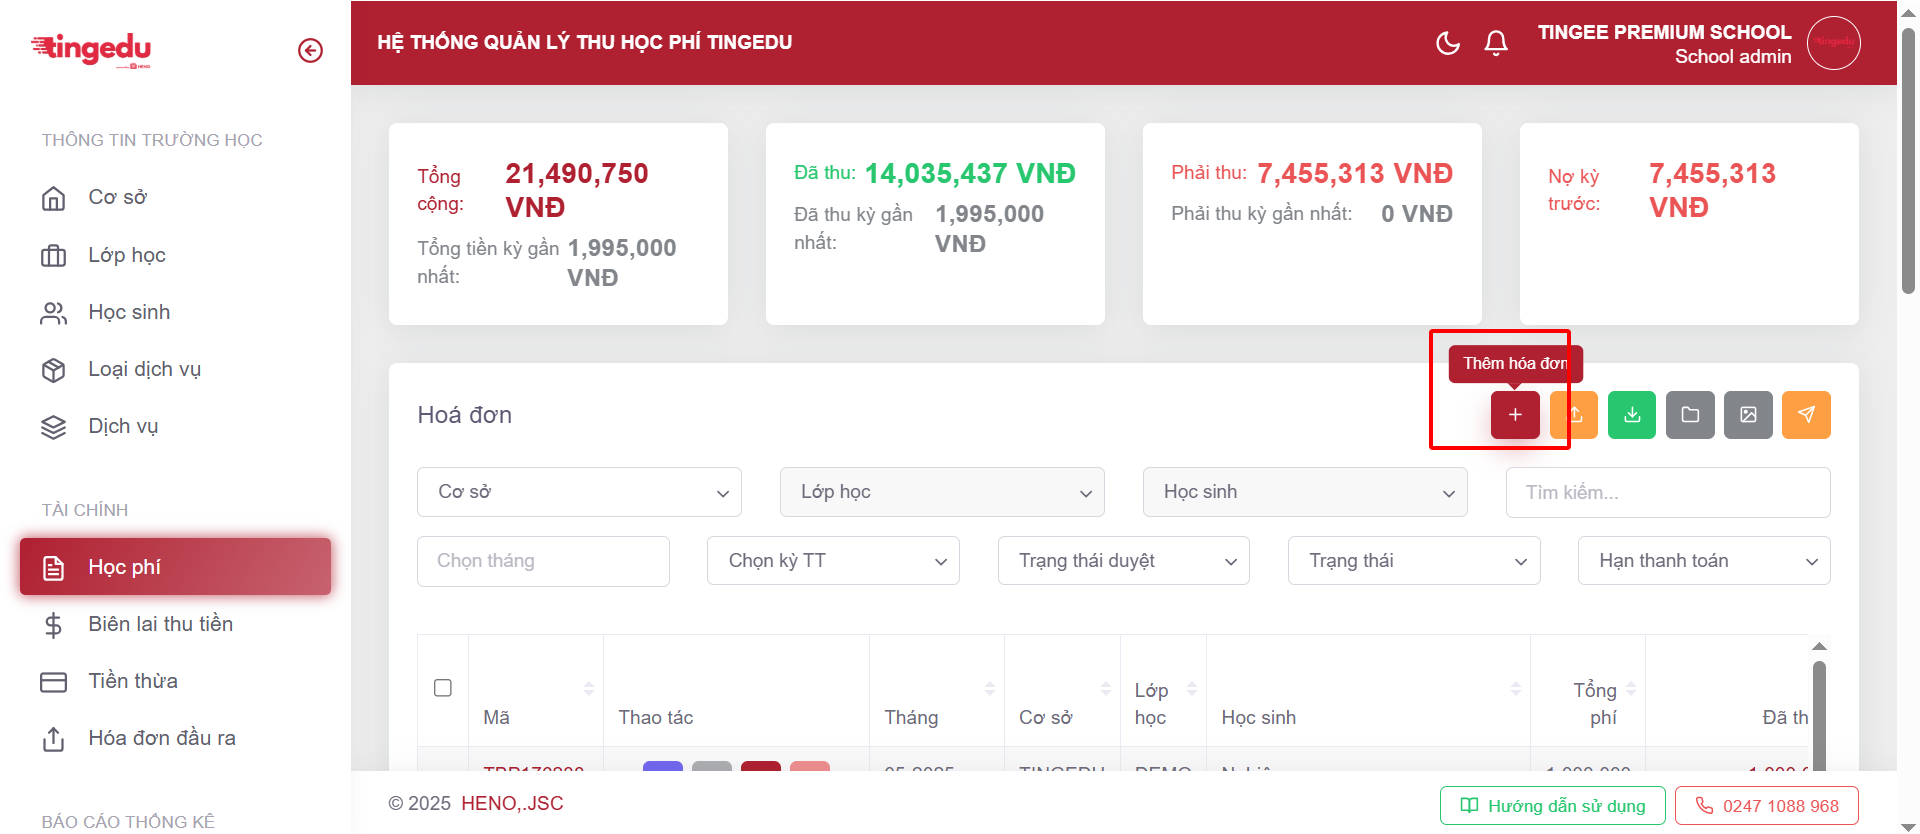Click the gray image icon button

coord(1748,415)
